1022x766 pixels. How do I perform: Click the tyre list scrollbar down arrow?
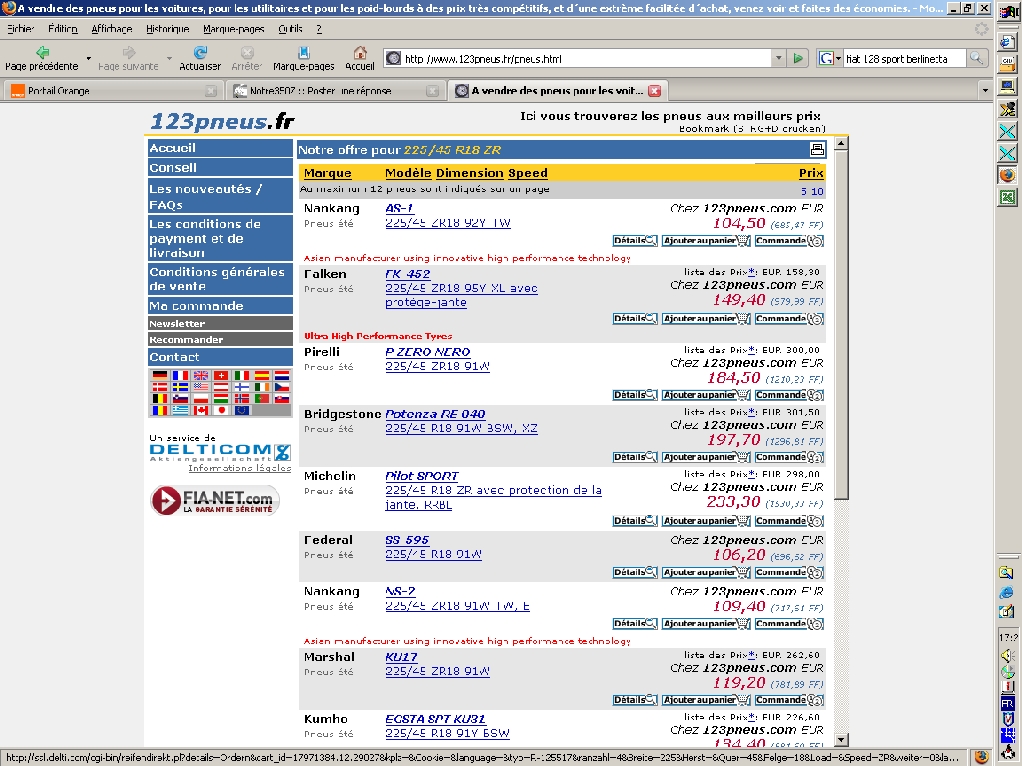[841, 739]
